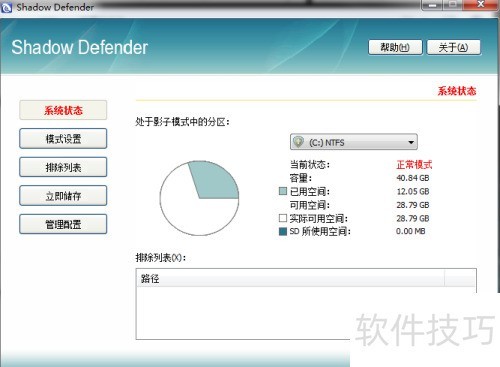Click the 40.84 GB capacity value
The width and height of the screenshot is (500, 367).
pos(413,178)
